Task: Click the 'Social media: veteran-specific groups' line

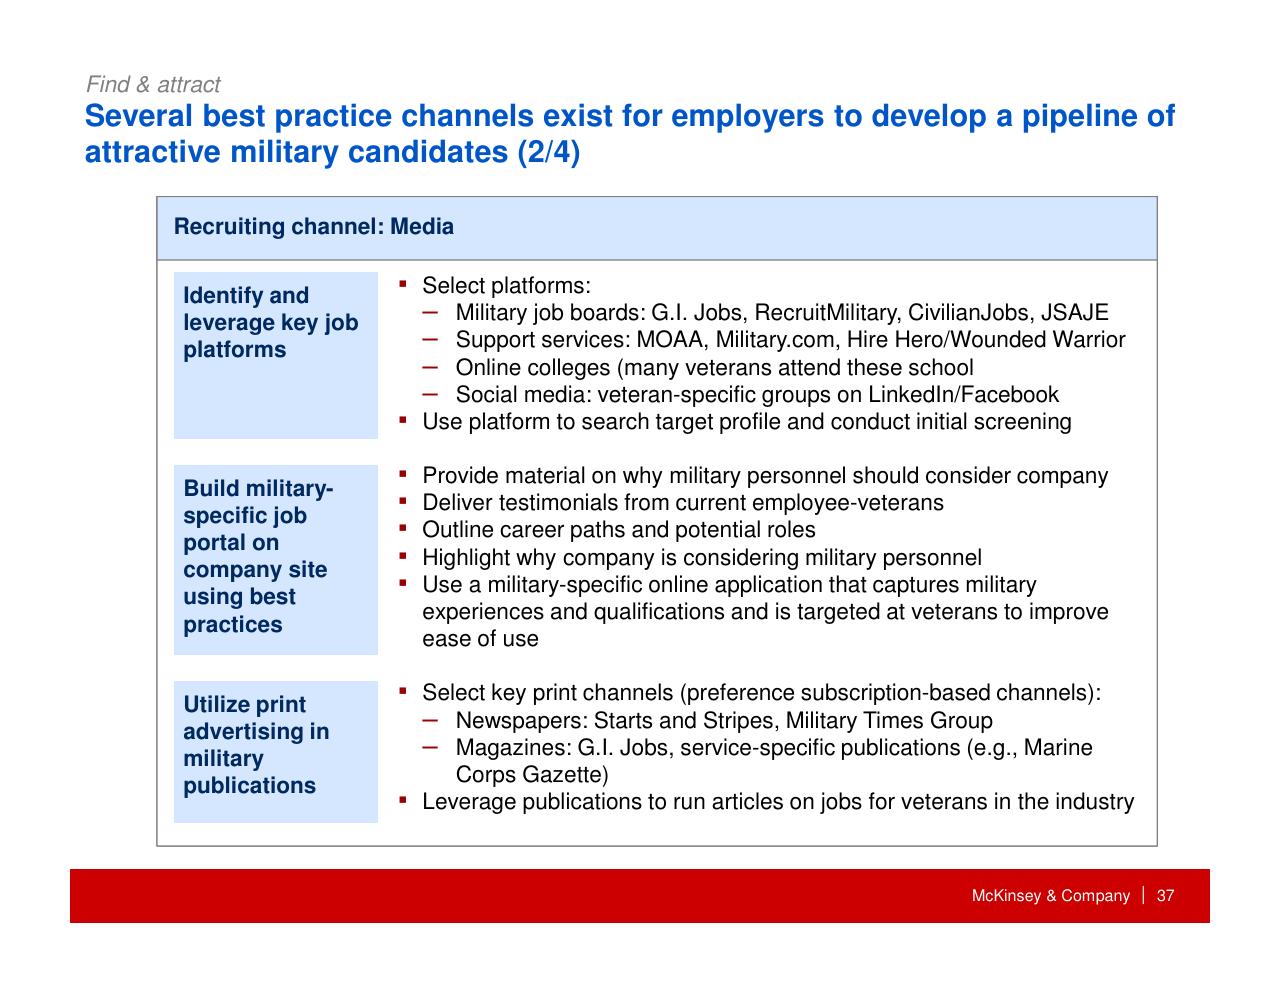Action: tap(757, 395)
